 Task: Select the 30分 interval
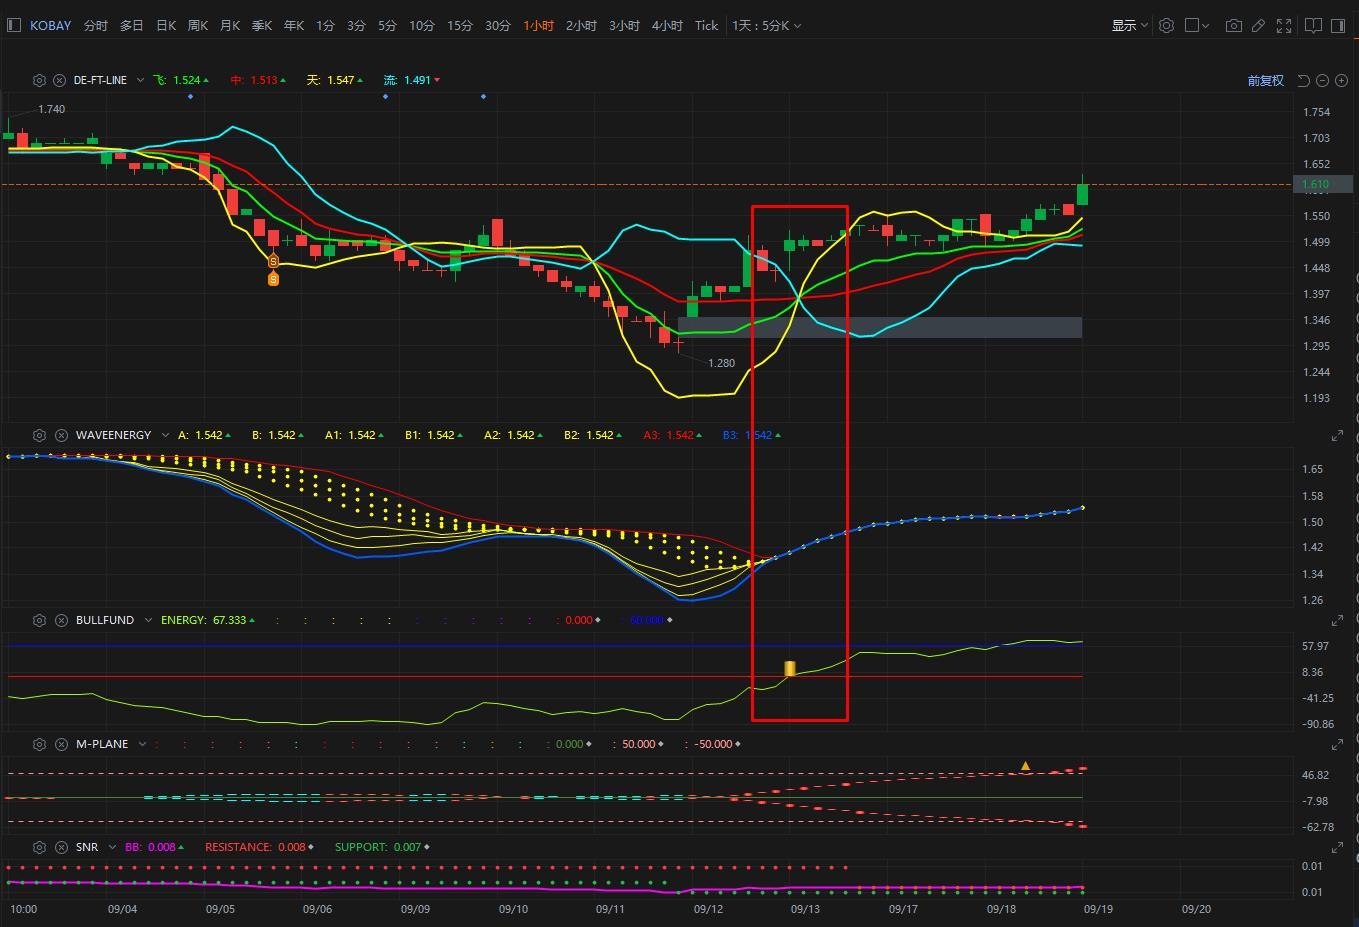498,25
